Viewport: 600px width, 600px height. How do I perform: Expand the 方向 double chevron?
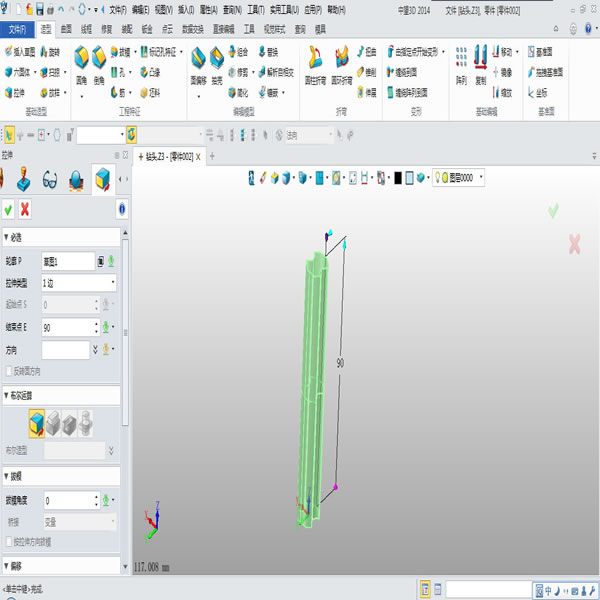pos(95,349)
